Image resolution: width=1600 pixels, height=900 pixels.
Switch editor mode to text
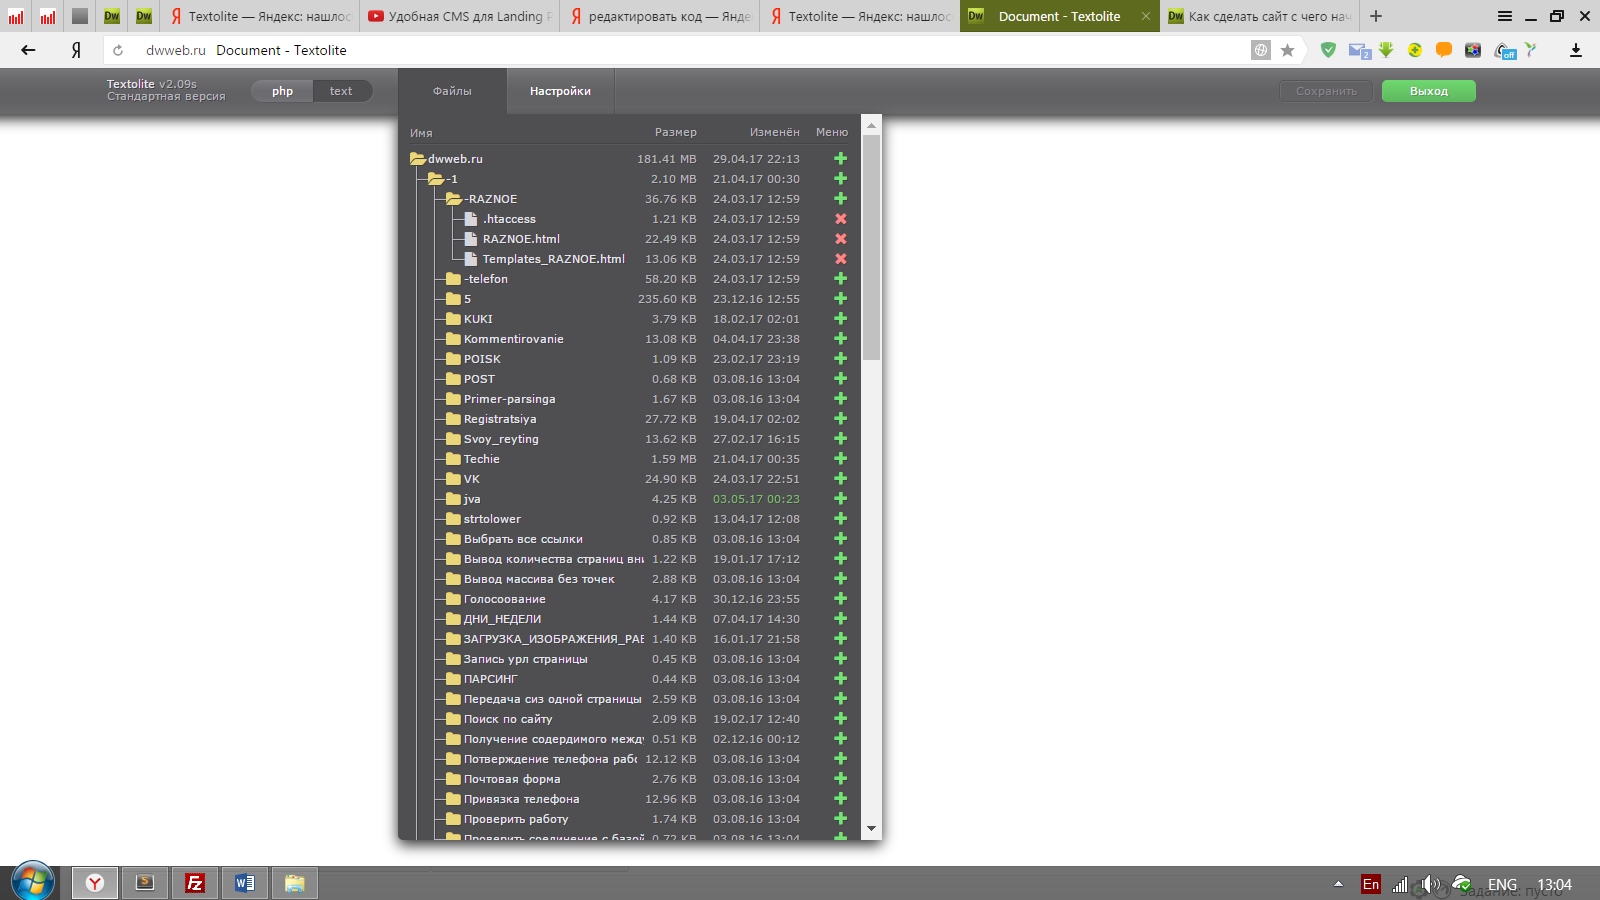point(341,91)
